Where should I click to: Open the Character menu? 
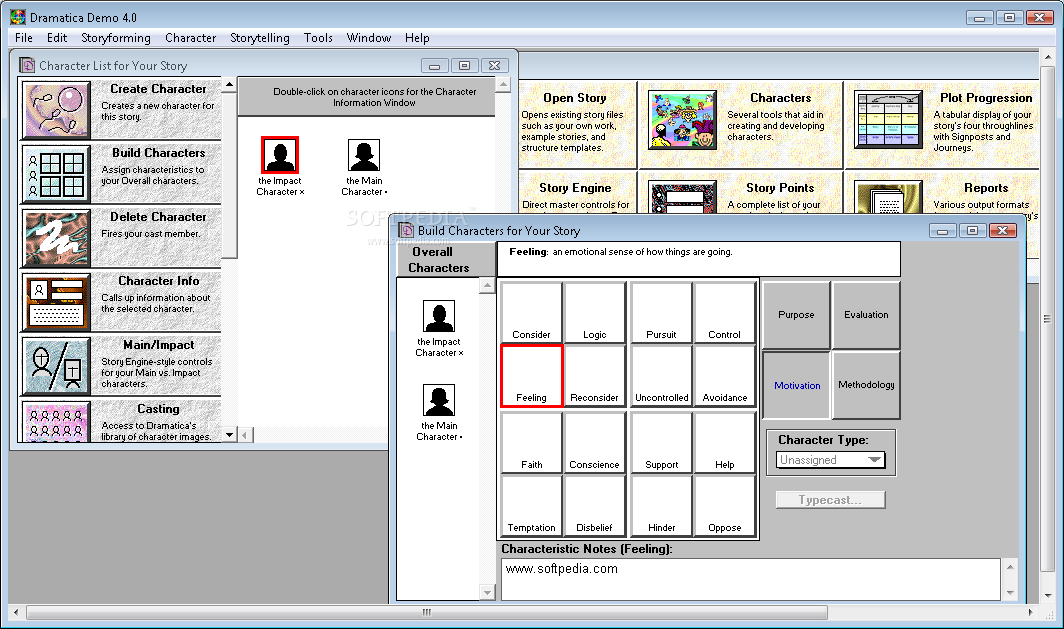pyautogui.click(x=191, y=38)
